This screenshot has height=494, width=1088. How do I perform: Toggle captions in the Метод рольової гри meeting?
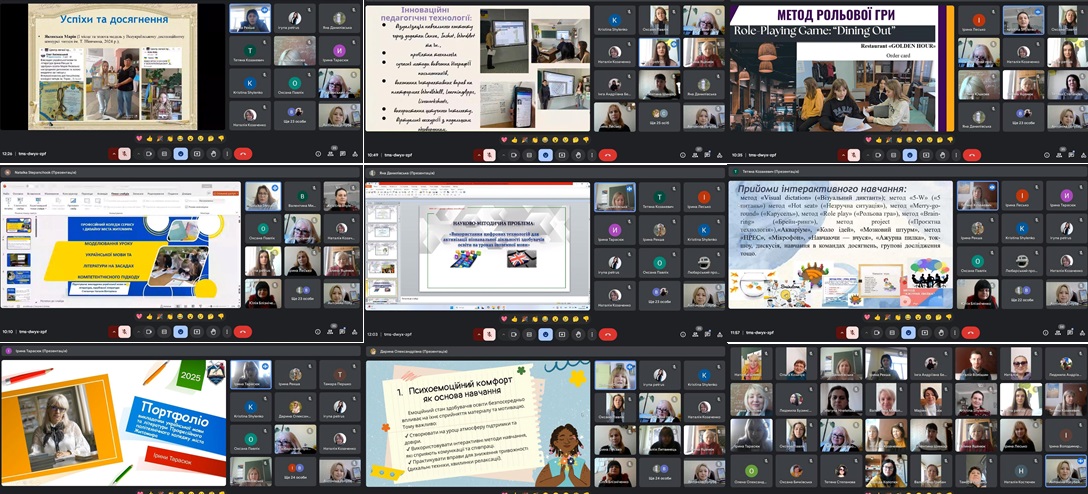pyautogui.click(x=891, y=155)
